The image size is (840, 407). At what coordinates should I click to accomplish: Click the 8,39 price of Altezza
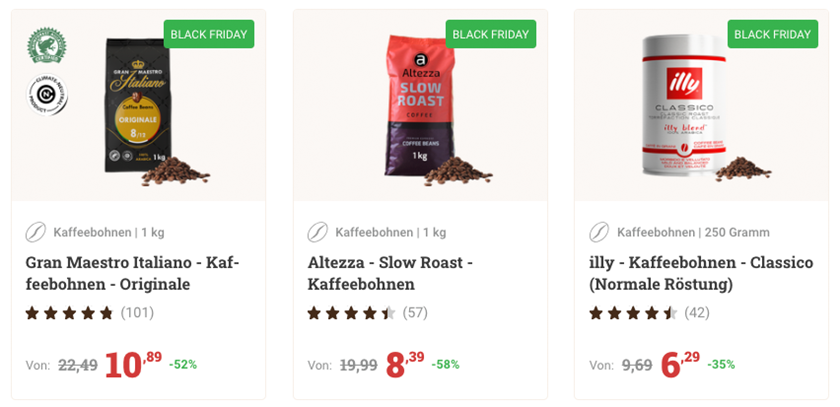pos(404,365)
